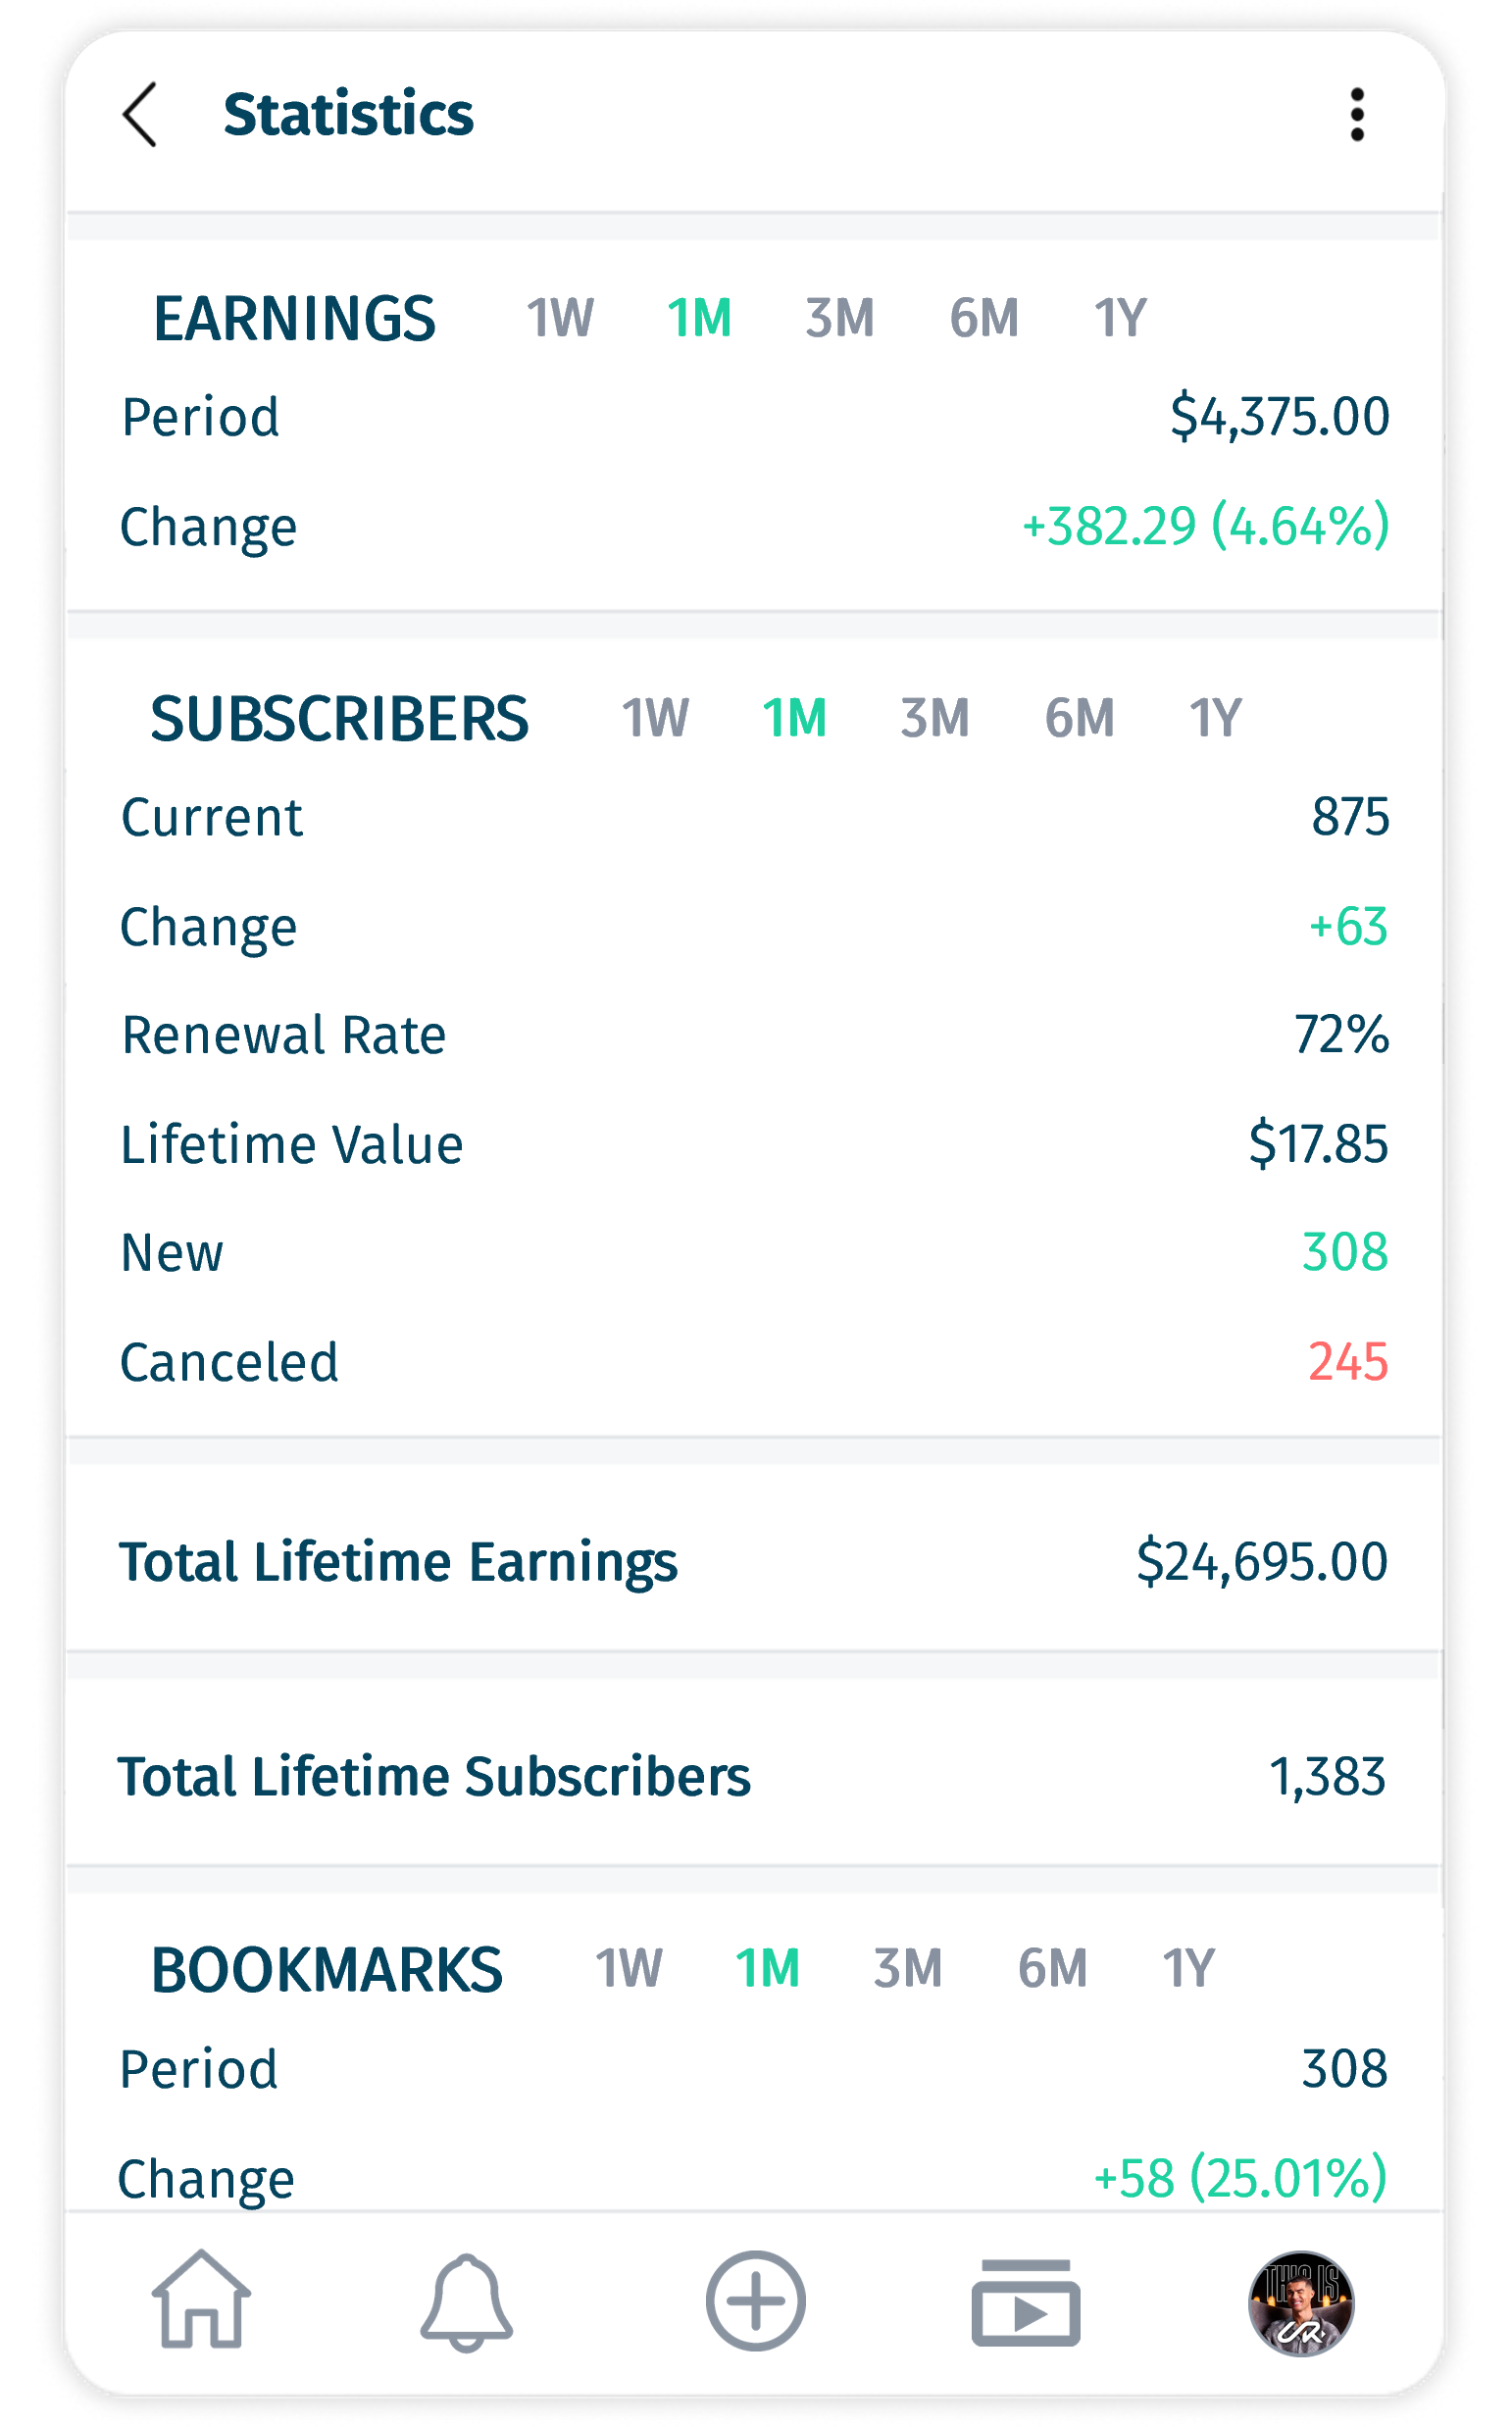
Task: Tap the back arrow icon
Action: [140, 115]
